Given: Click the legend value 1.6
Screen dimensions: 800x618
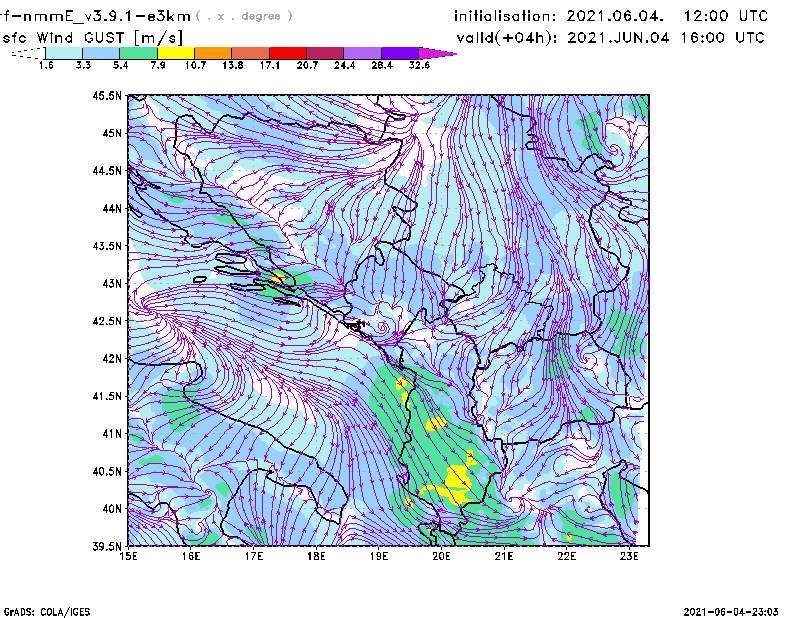Looking at the screenshot, I should 46,65.
